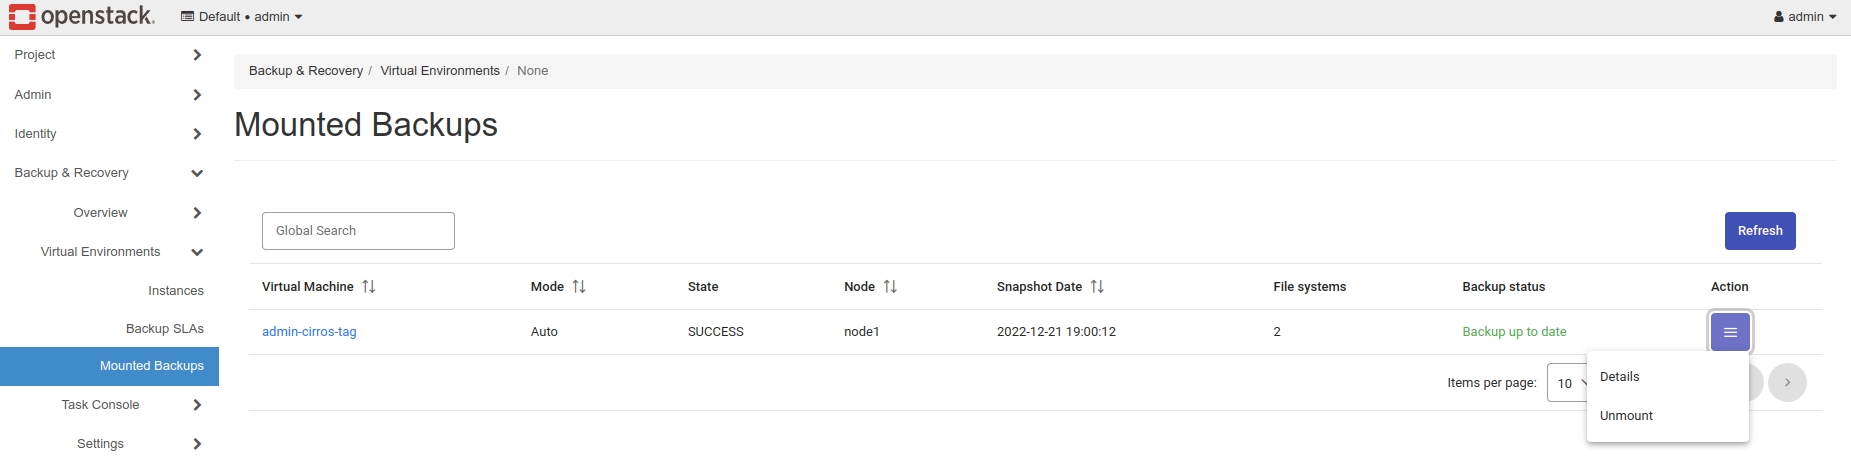Change items per page dropdown
The height and width of the screenshot is (458, 1851).
click(x=1567, y=383)
